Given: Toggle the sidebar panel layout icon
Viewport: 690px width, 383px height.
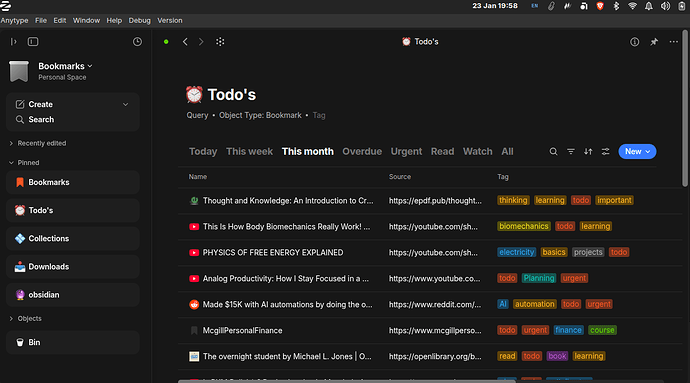Looking at the screenshot, I should (33, 41).
